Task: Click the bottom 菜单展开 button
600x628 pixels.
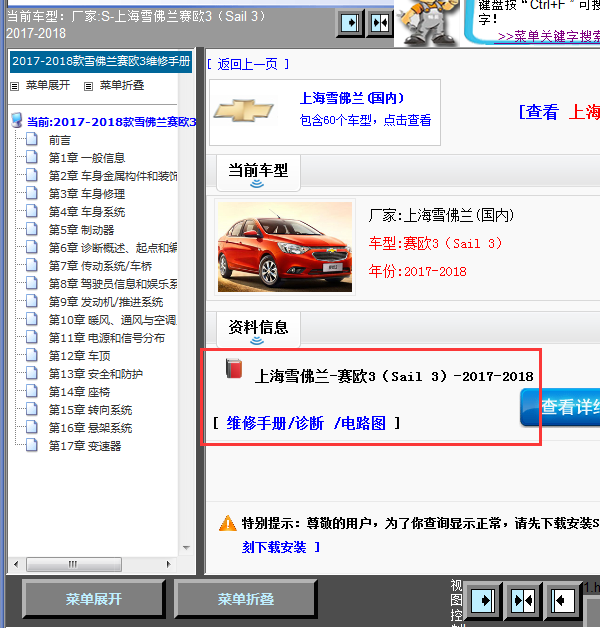Action: click(x=94, y=599)
